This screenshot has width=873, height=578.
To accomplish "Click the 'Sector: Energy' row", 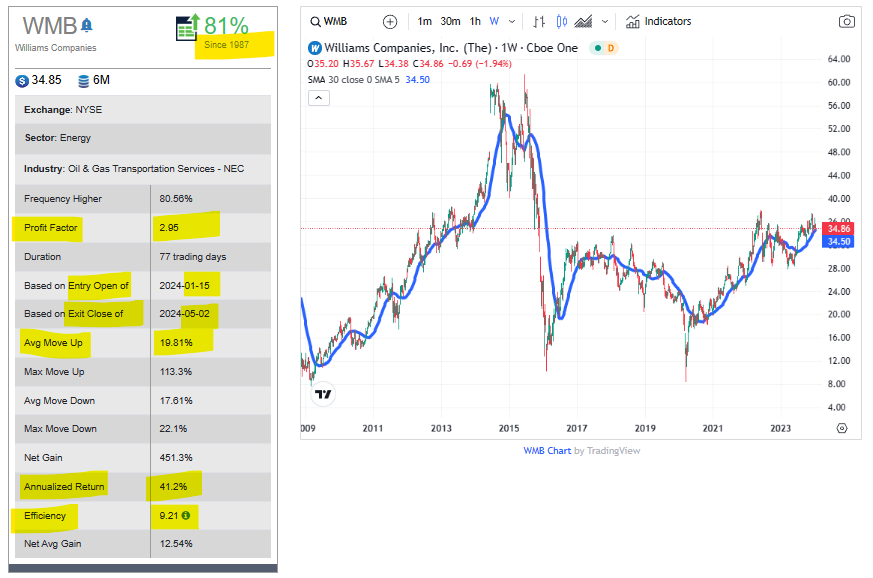I will click(x=143, y=138).
